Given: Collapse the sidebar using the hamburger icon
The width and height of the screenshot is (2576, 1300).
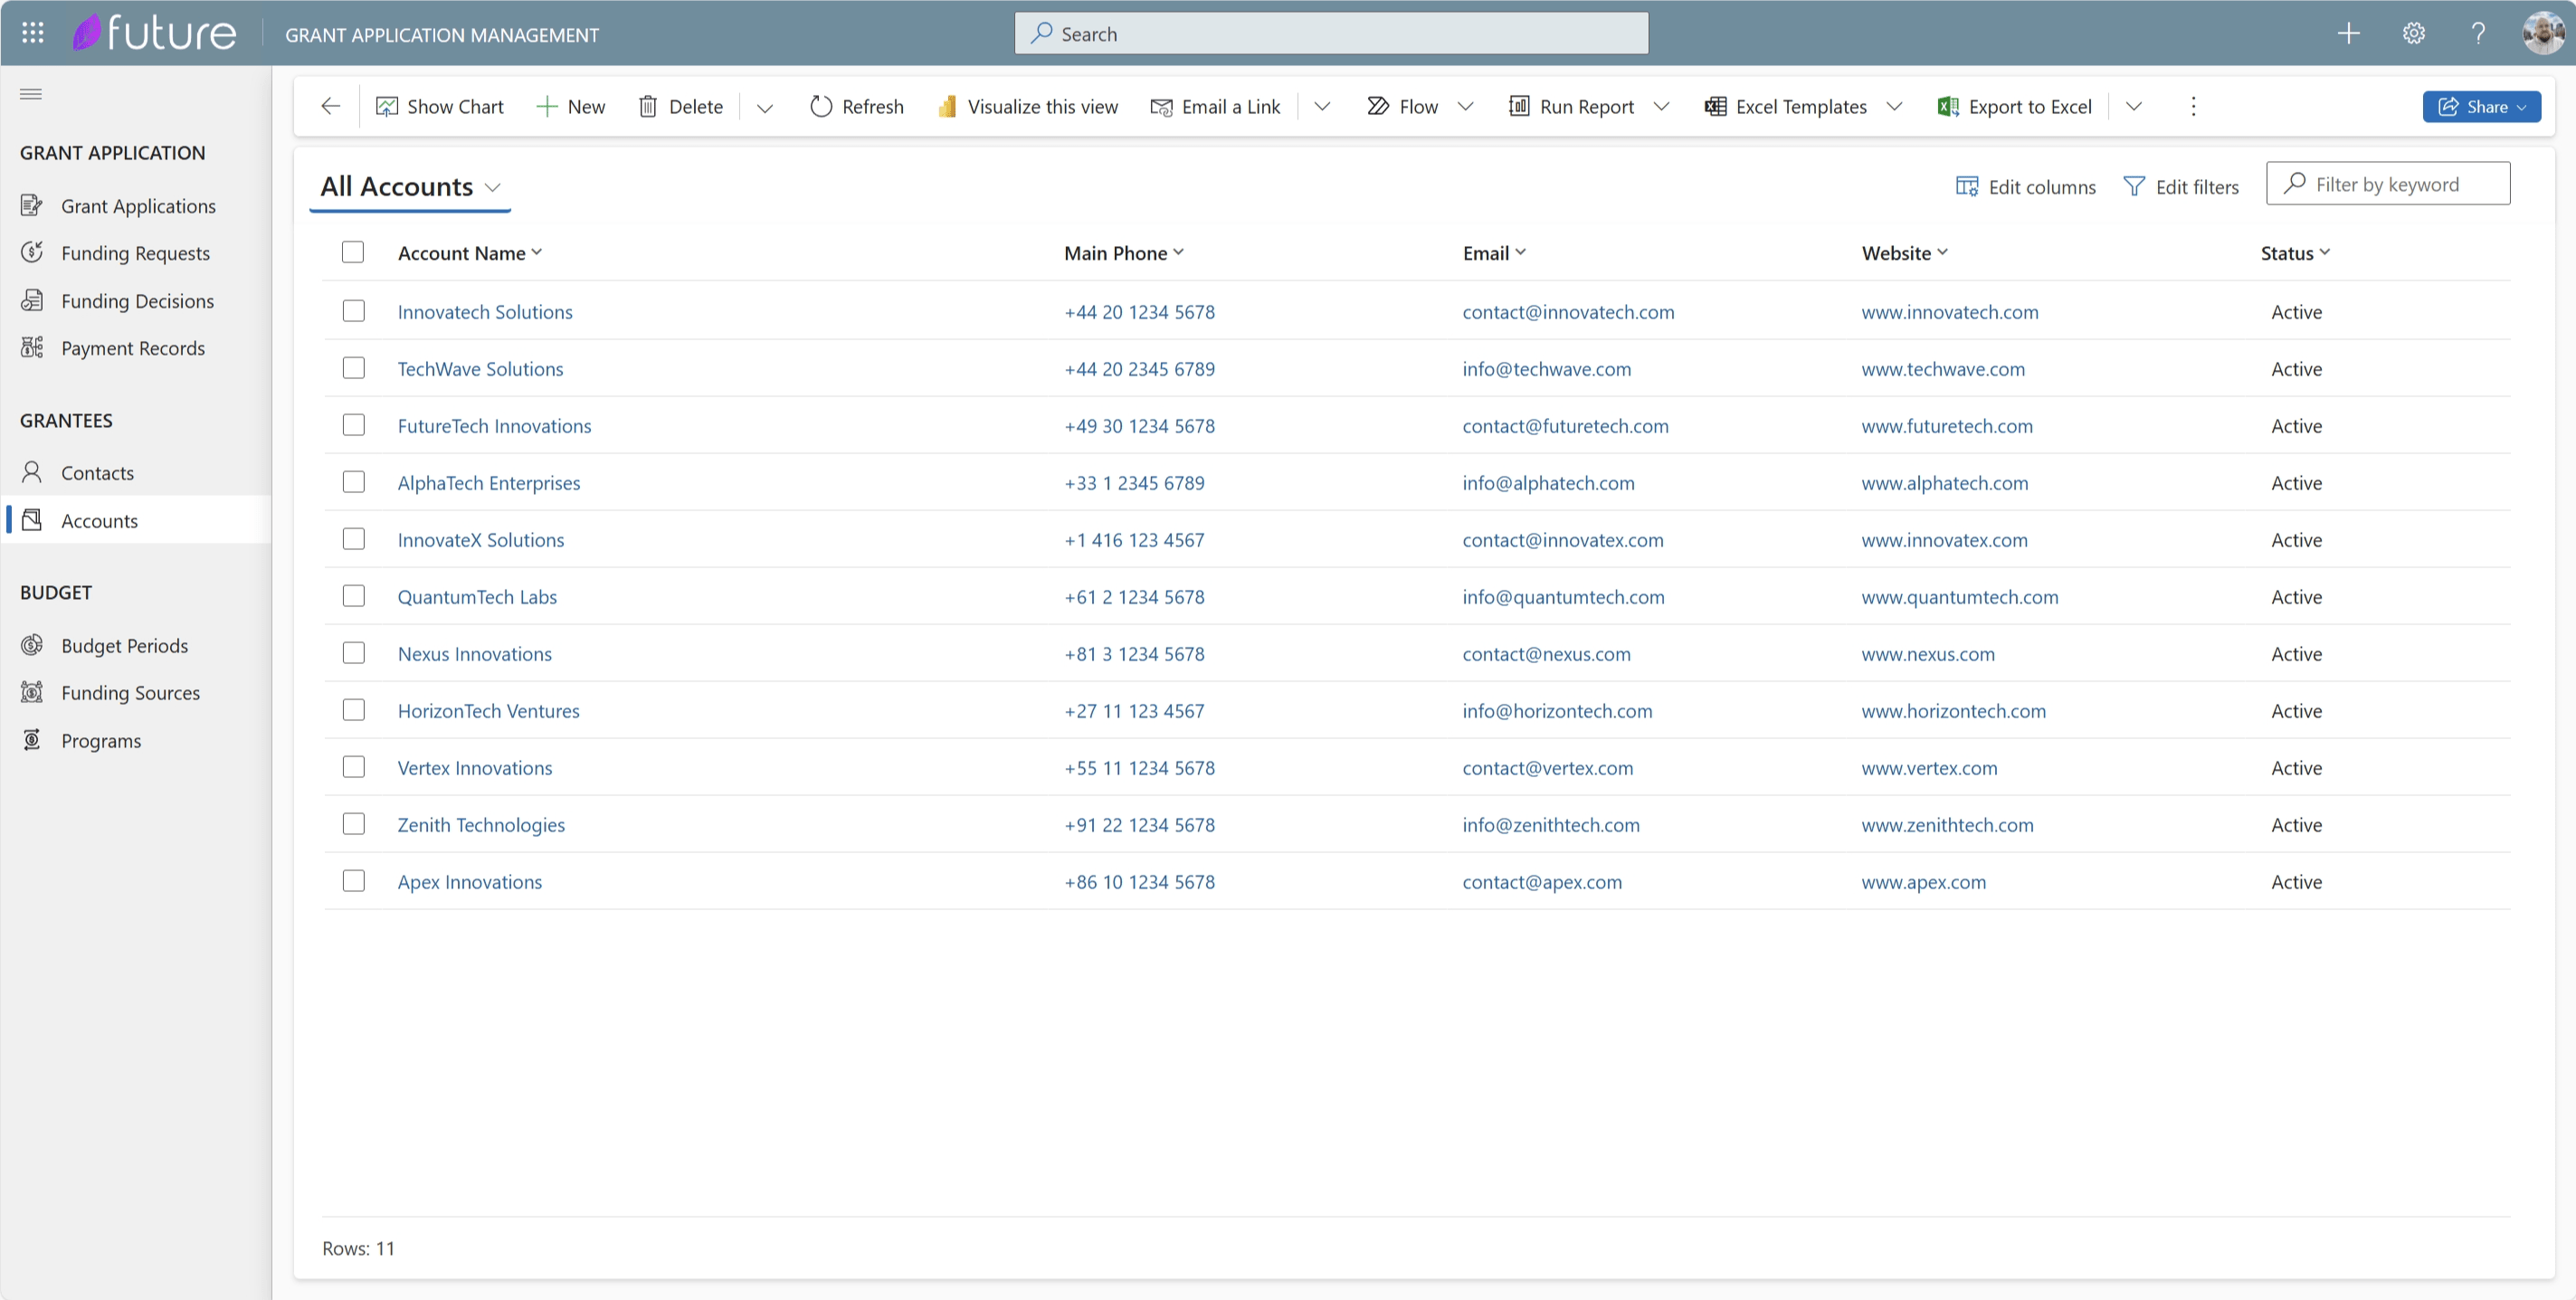Looking at the screenshot, I should tap(31, 94).
